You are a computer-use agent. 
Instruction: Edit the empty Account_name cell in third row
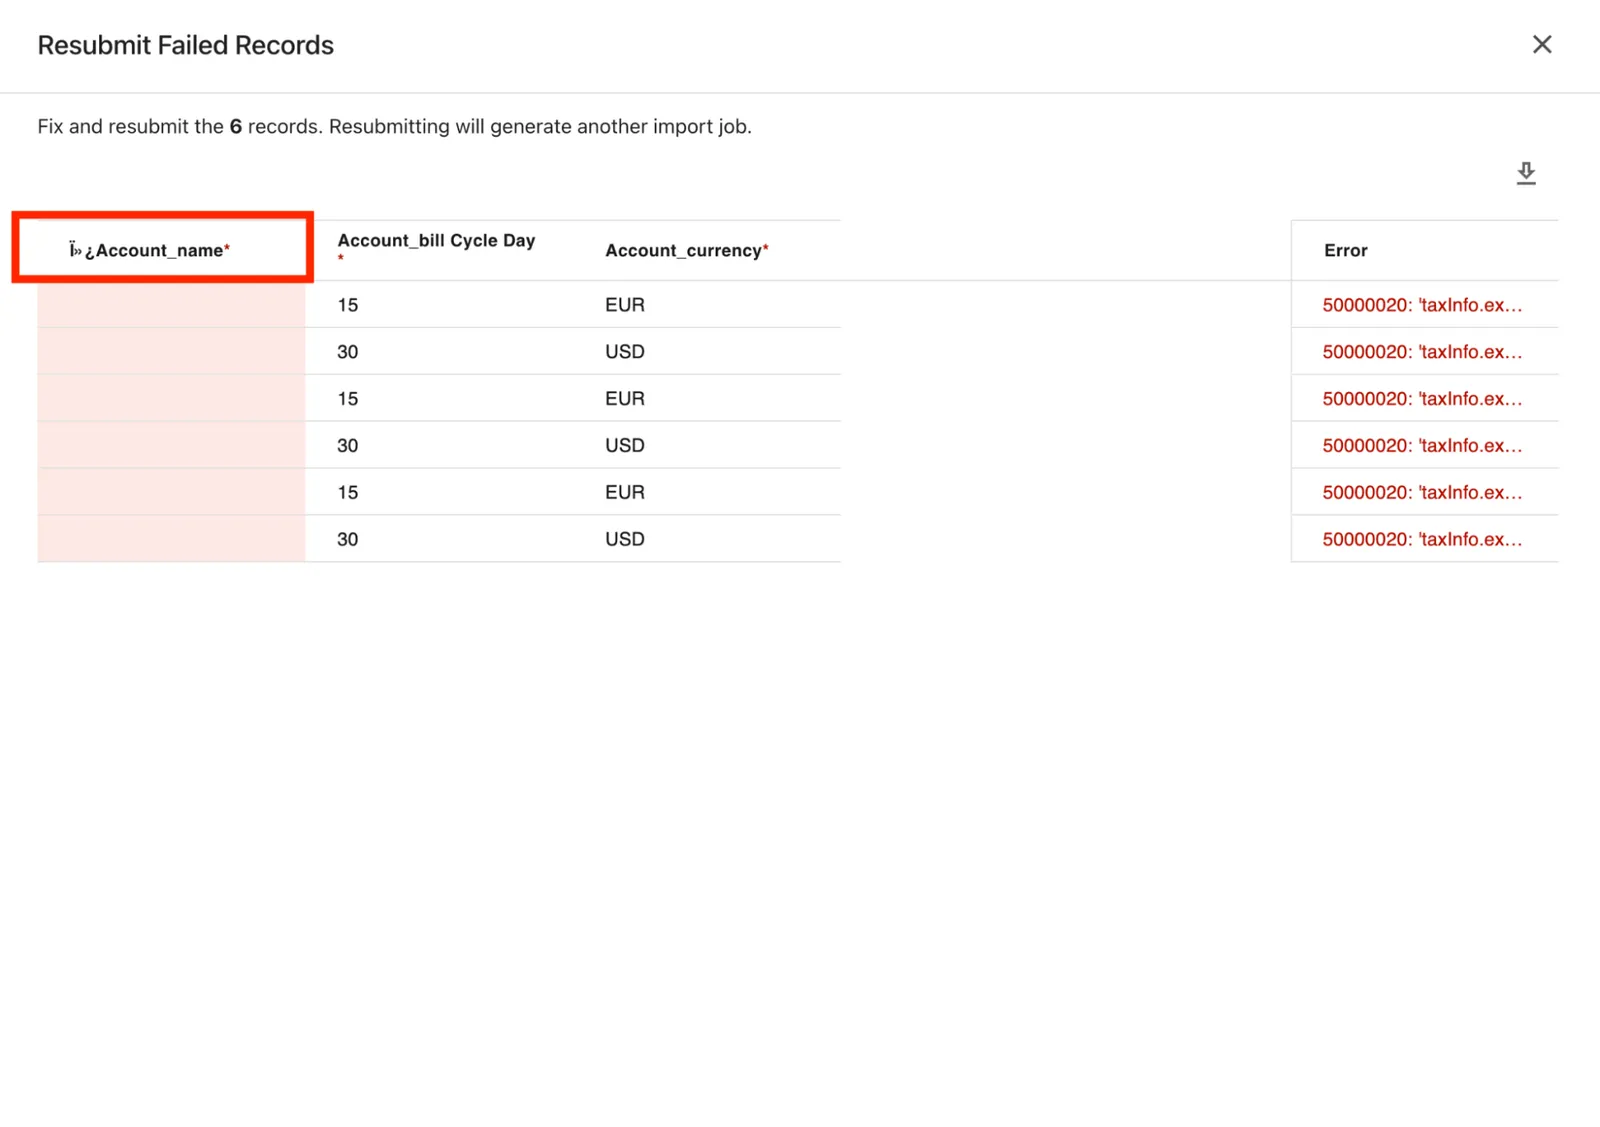pos(171,399)
